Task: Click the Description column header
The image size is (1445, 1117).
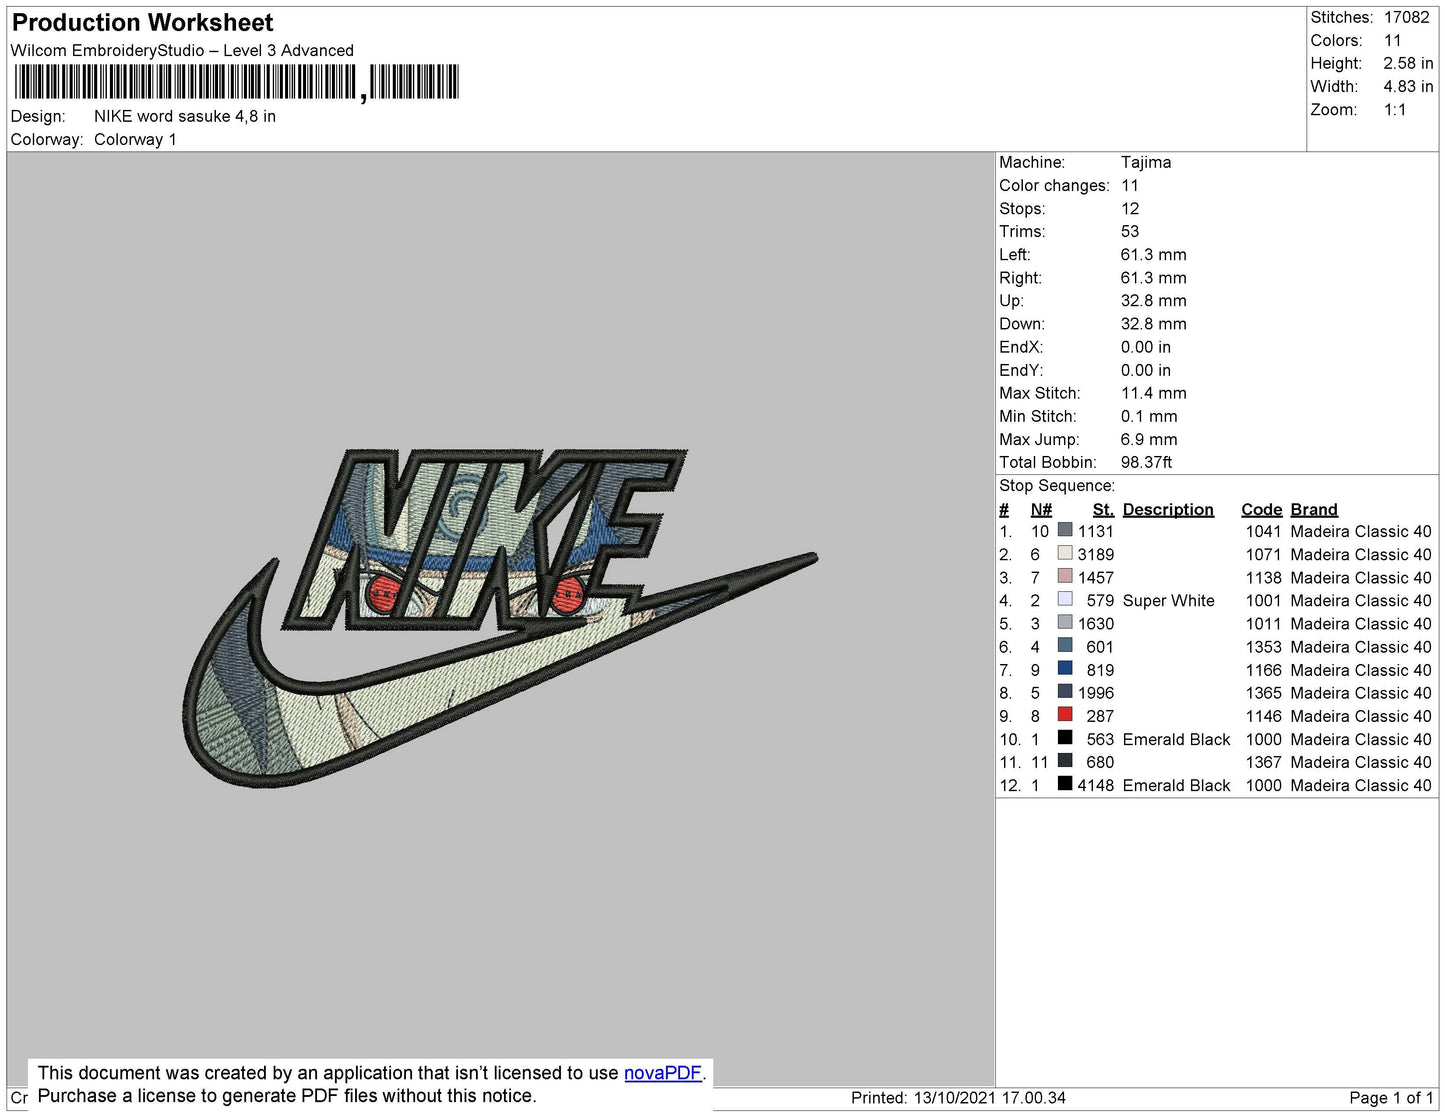Action: pyautogui.click(x=1168, y=509)
